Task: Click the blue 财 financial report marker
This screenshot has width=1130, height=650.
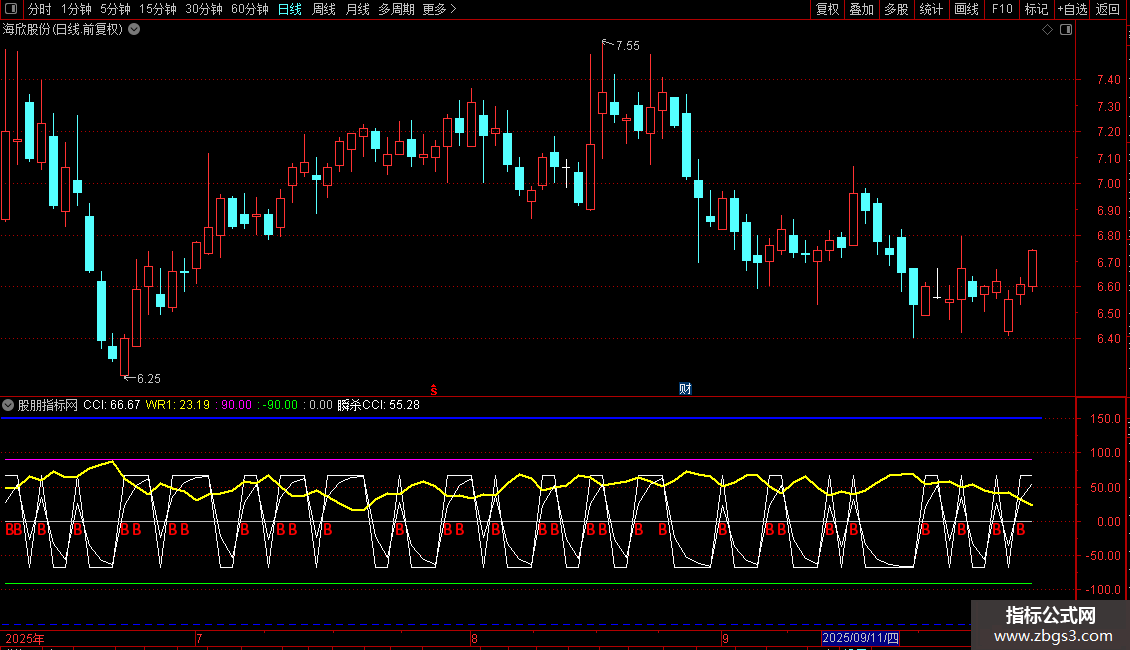Action: tap(685, 388)
